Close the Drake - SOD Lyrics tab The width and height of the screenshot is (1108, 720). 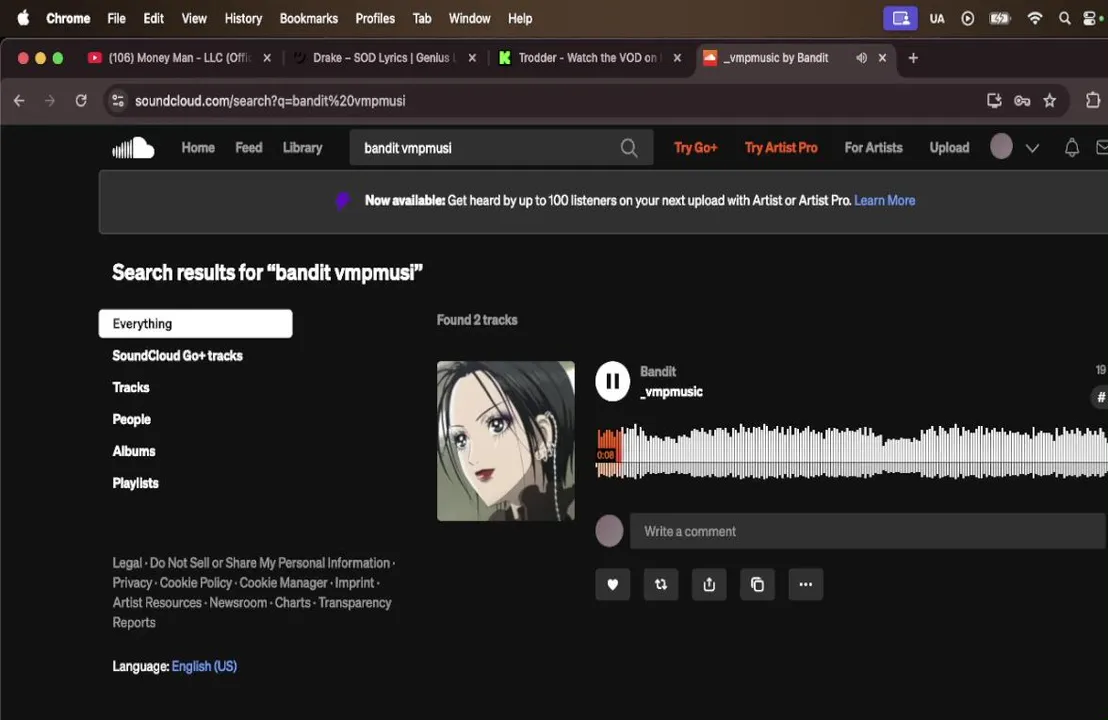coord(472,58)
